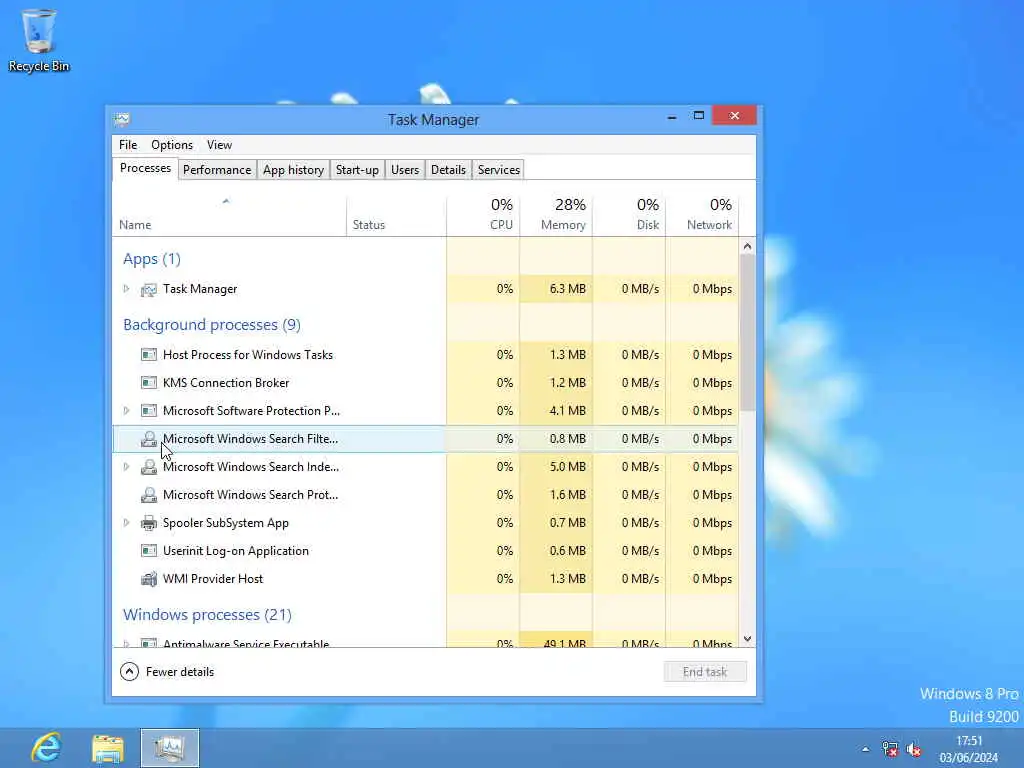
Task: Click the Host Process for Windows Tasks icon
Action: pos(149,355)
